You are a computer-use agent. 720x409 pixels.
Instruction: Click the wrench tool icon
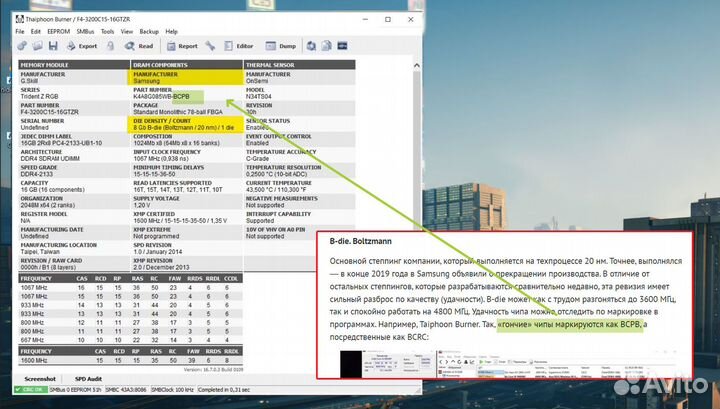[x=211, y=45]
